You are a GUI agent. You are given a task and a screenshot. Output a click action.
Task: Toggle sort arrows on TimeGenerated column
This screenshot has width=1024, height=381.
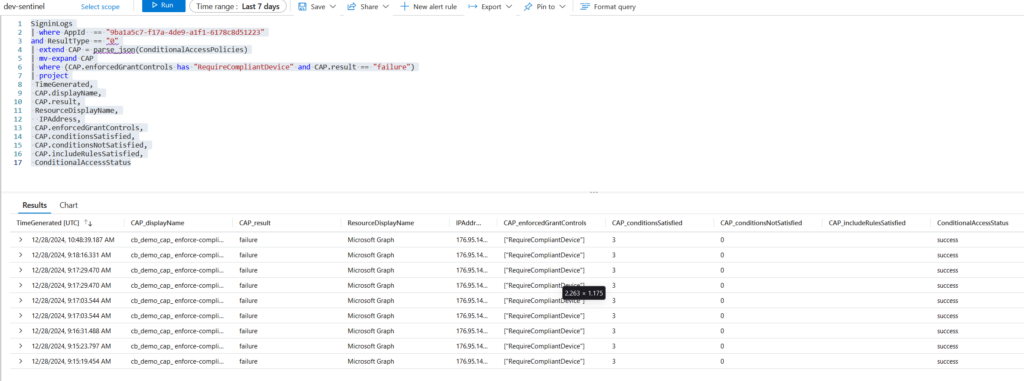(x=89, y=223)
